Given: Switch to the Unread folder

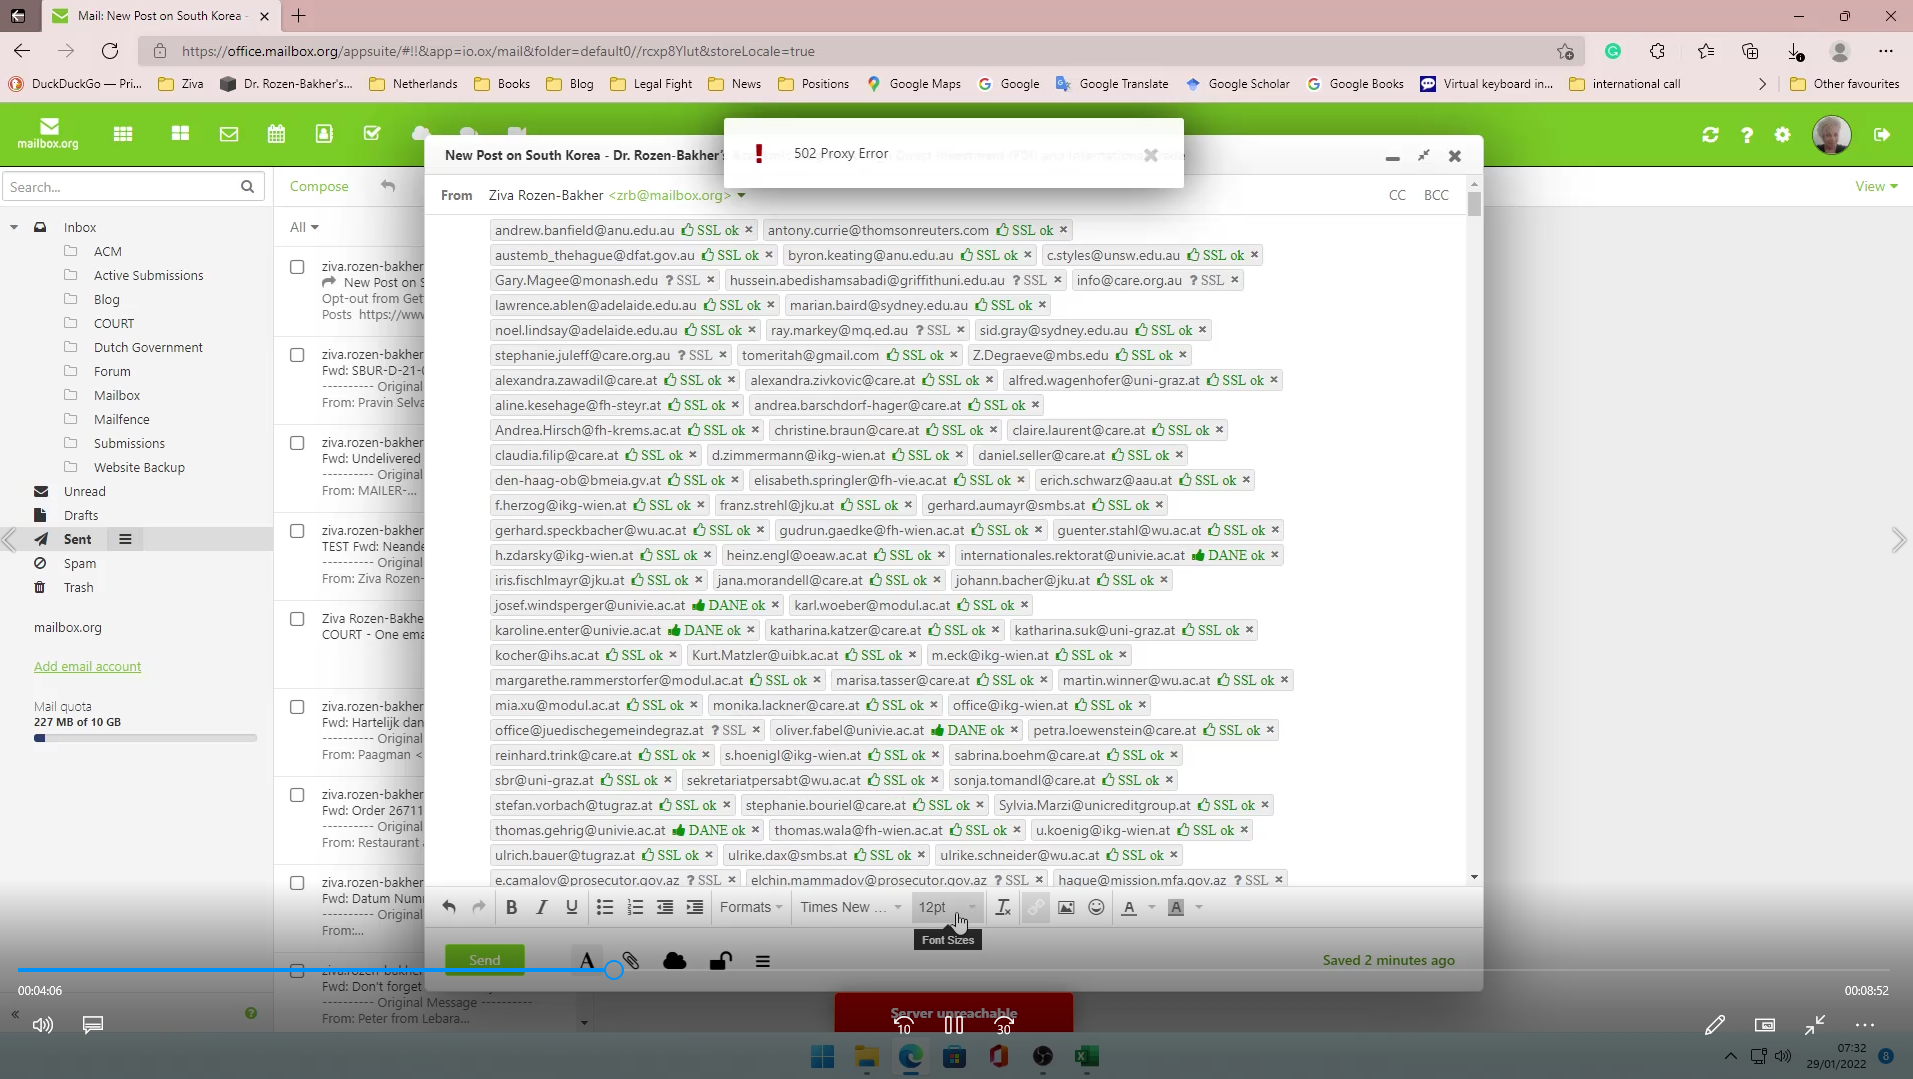Looking at the screenshot, I should pos(85,491).
